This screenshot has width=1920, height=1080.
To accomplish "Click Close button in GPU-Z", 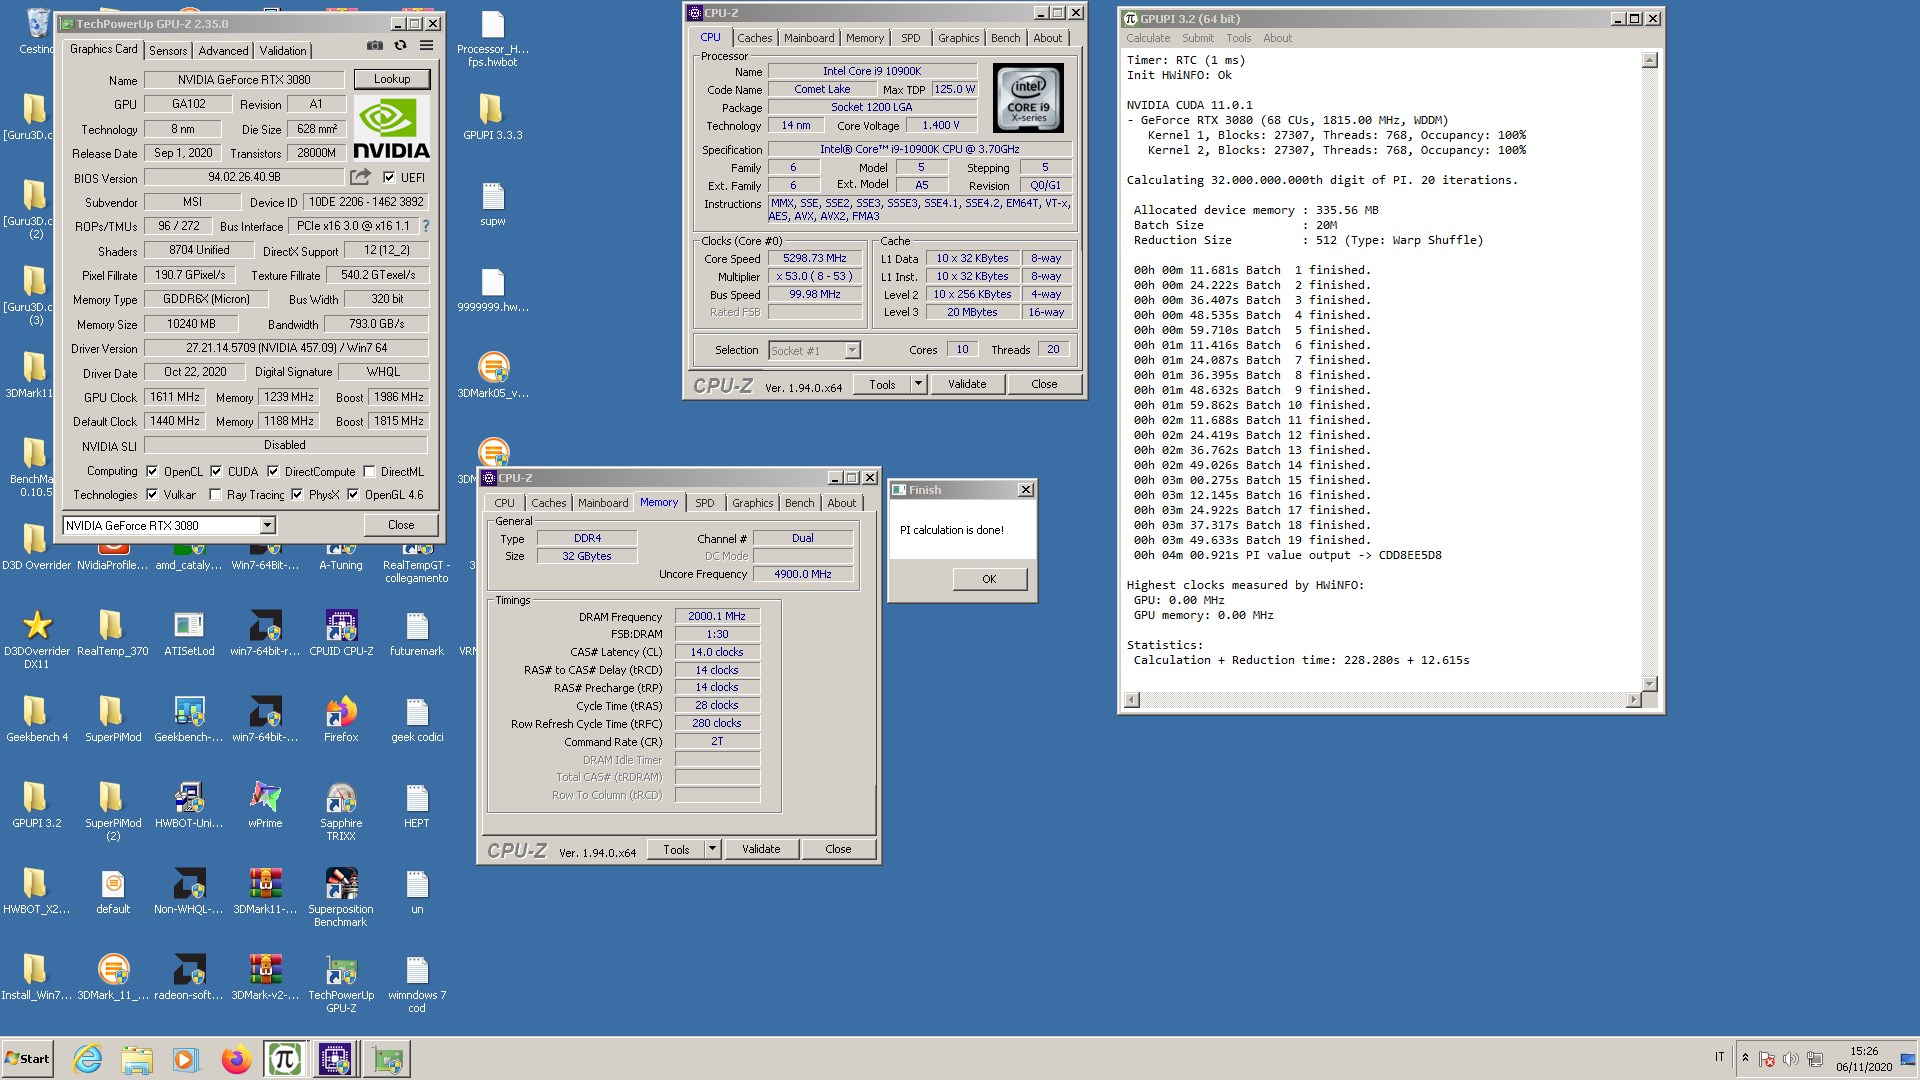I will click(401, 525).
